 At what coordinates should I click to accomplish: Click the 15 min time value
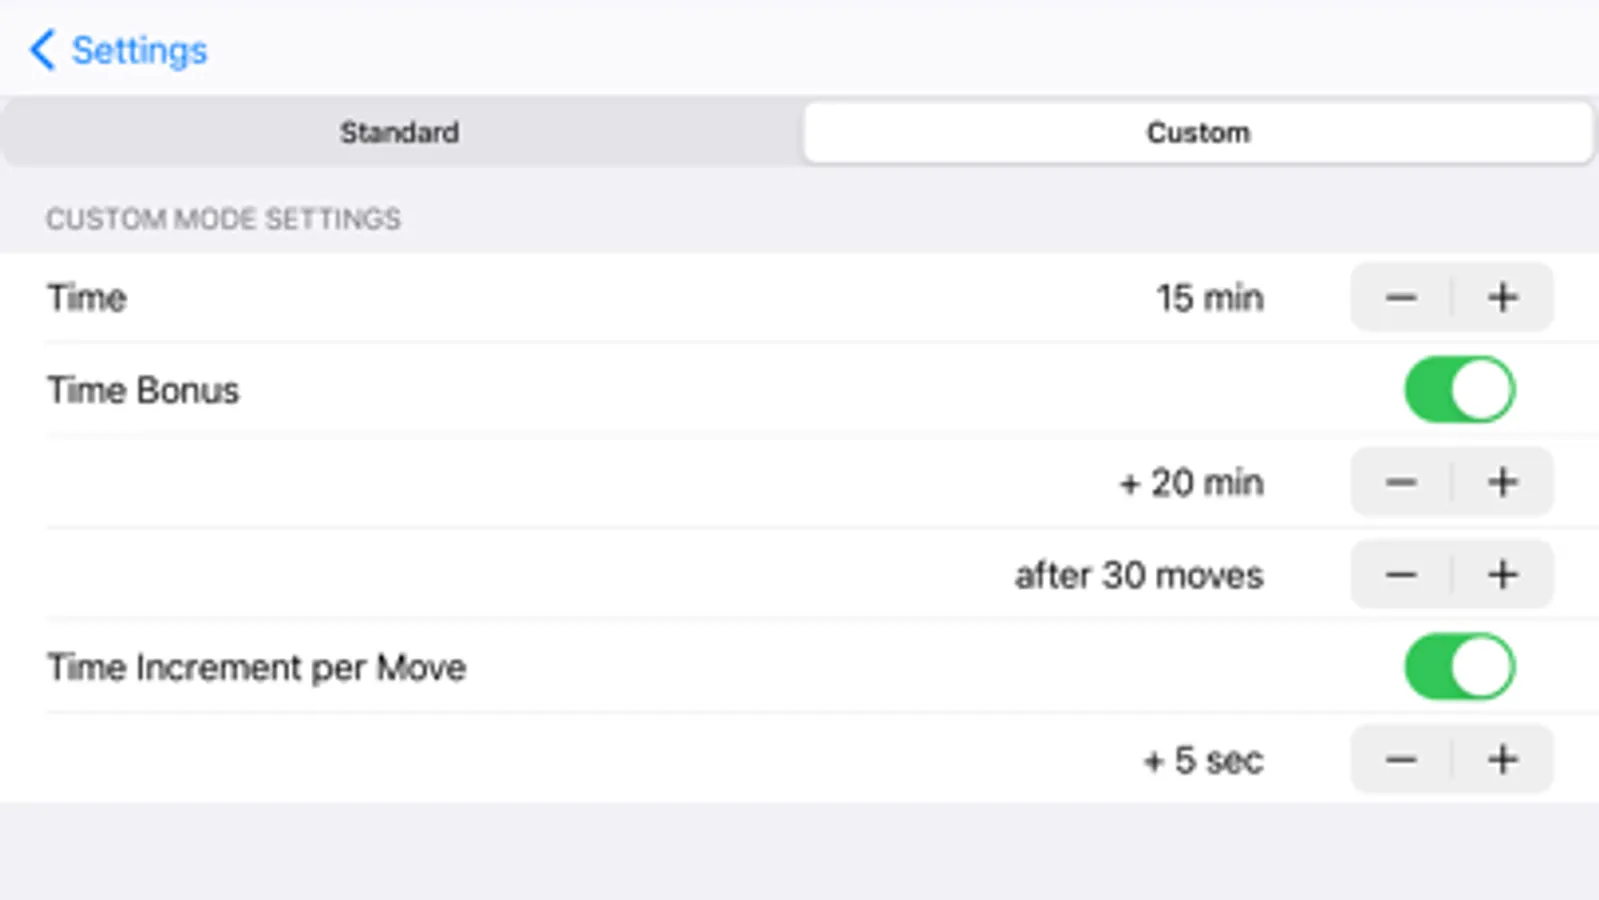point(1210,298)
